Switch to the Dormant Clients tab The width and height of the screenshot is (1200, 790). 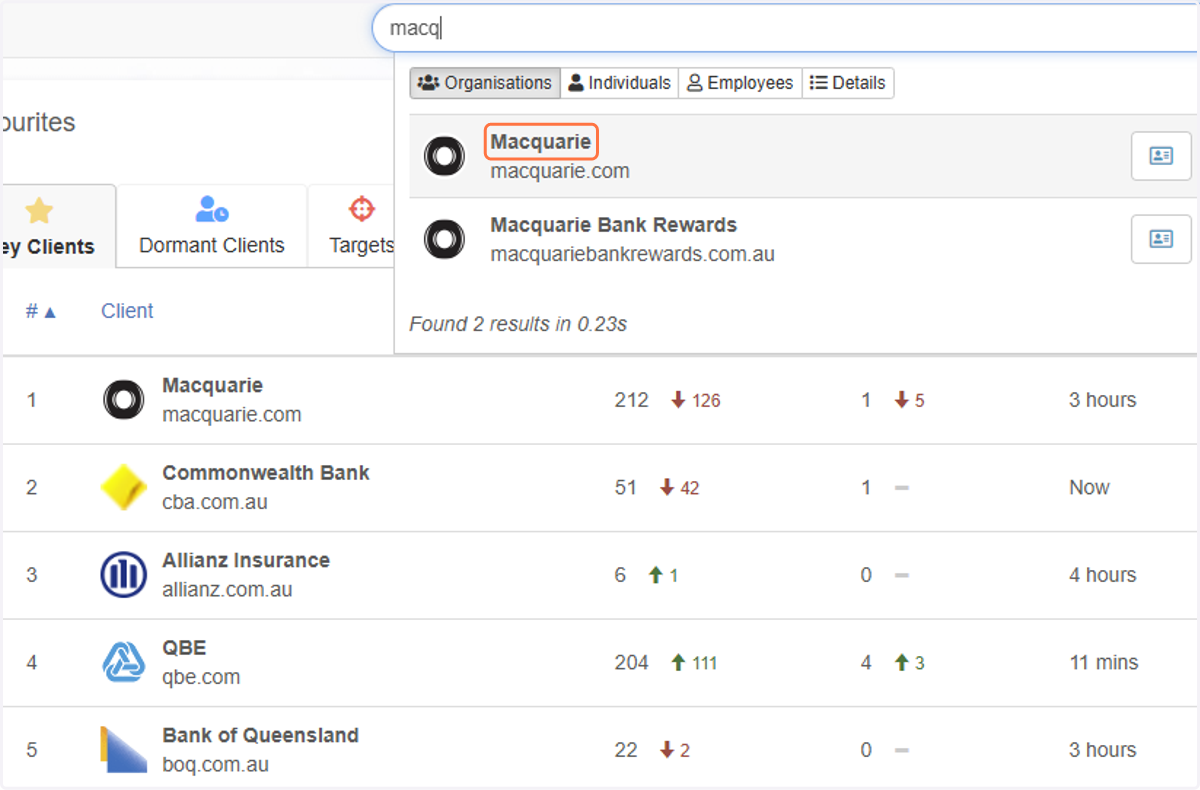(212, 226)
